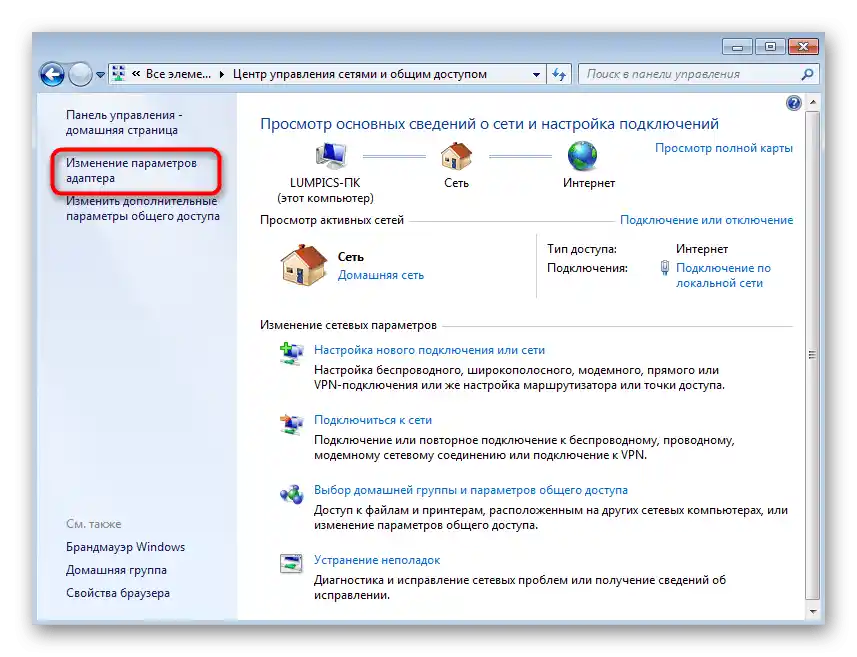Select 'Центр управления сетями и общим доступом' breadcrumb
The image size is (857, 657).
point(360,74)
